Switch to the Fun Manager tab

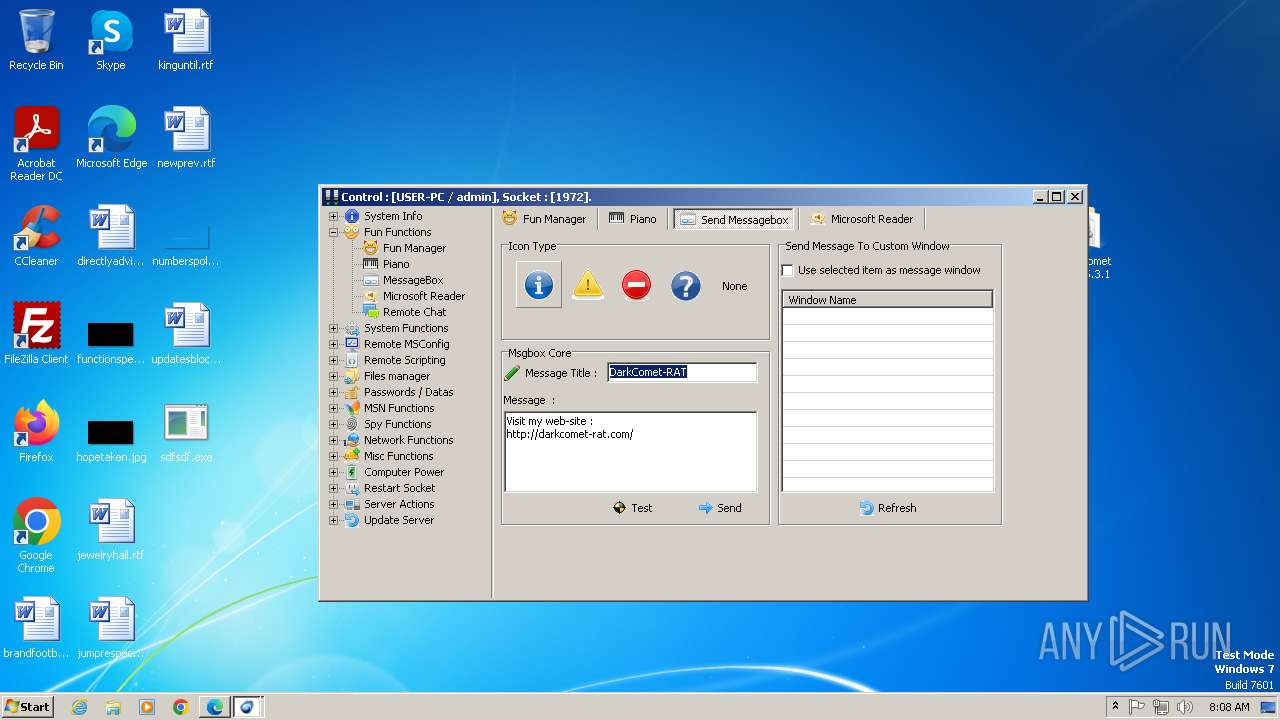tap(545, 219)
